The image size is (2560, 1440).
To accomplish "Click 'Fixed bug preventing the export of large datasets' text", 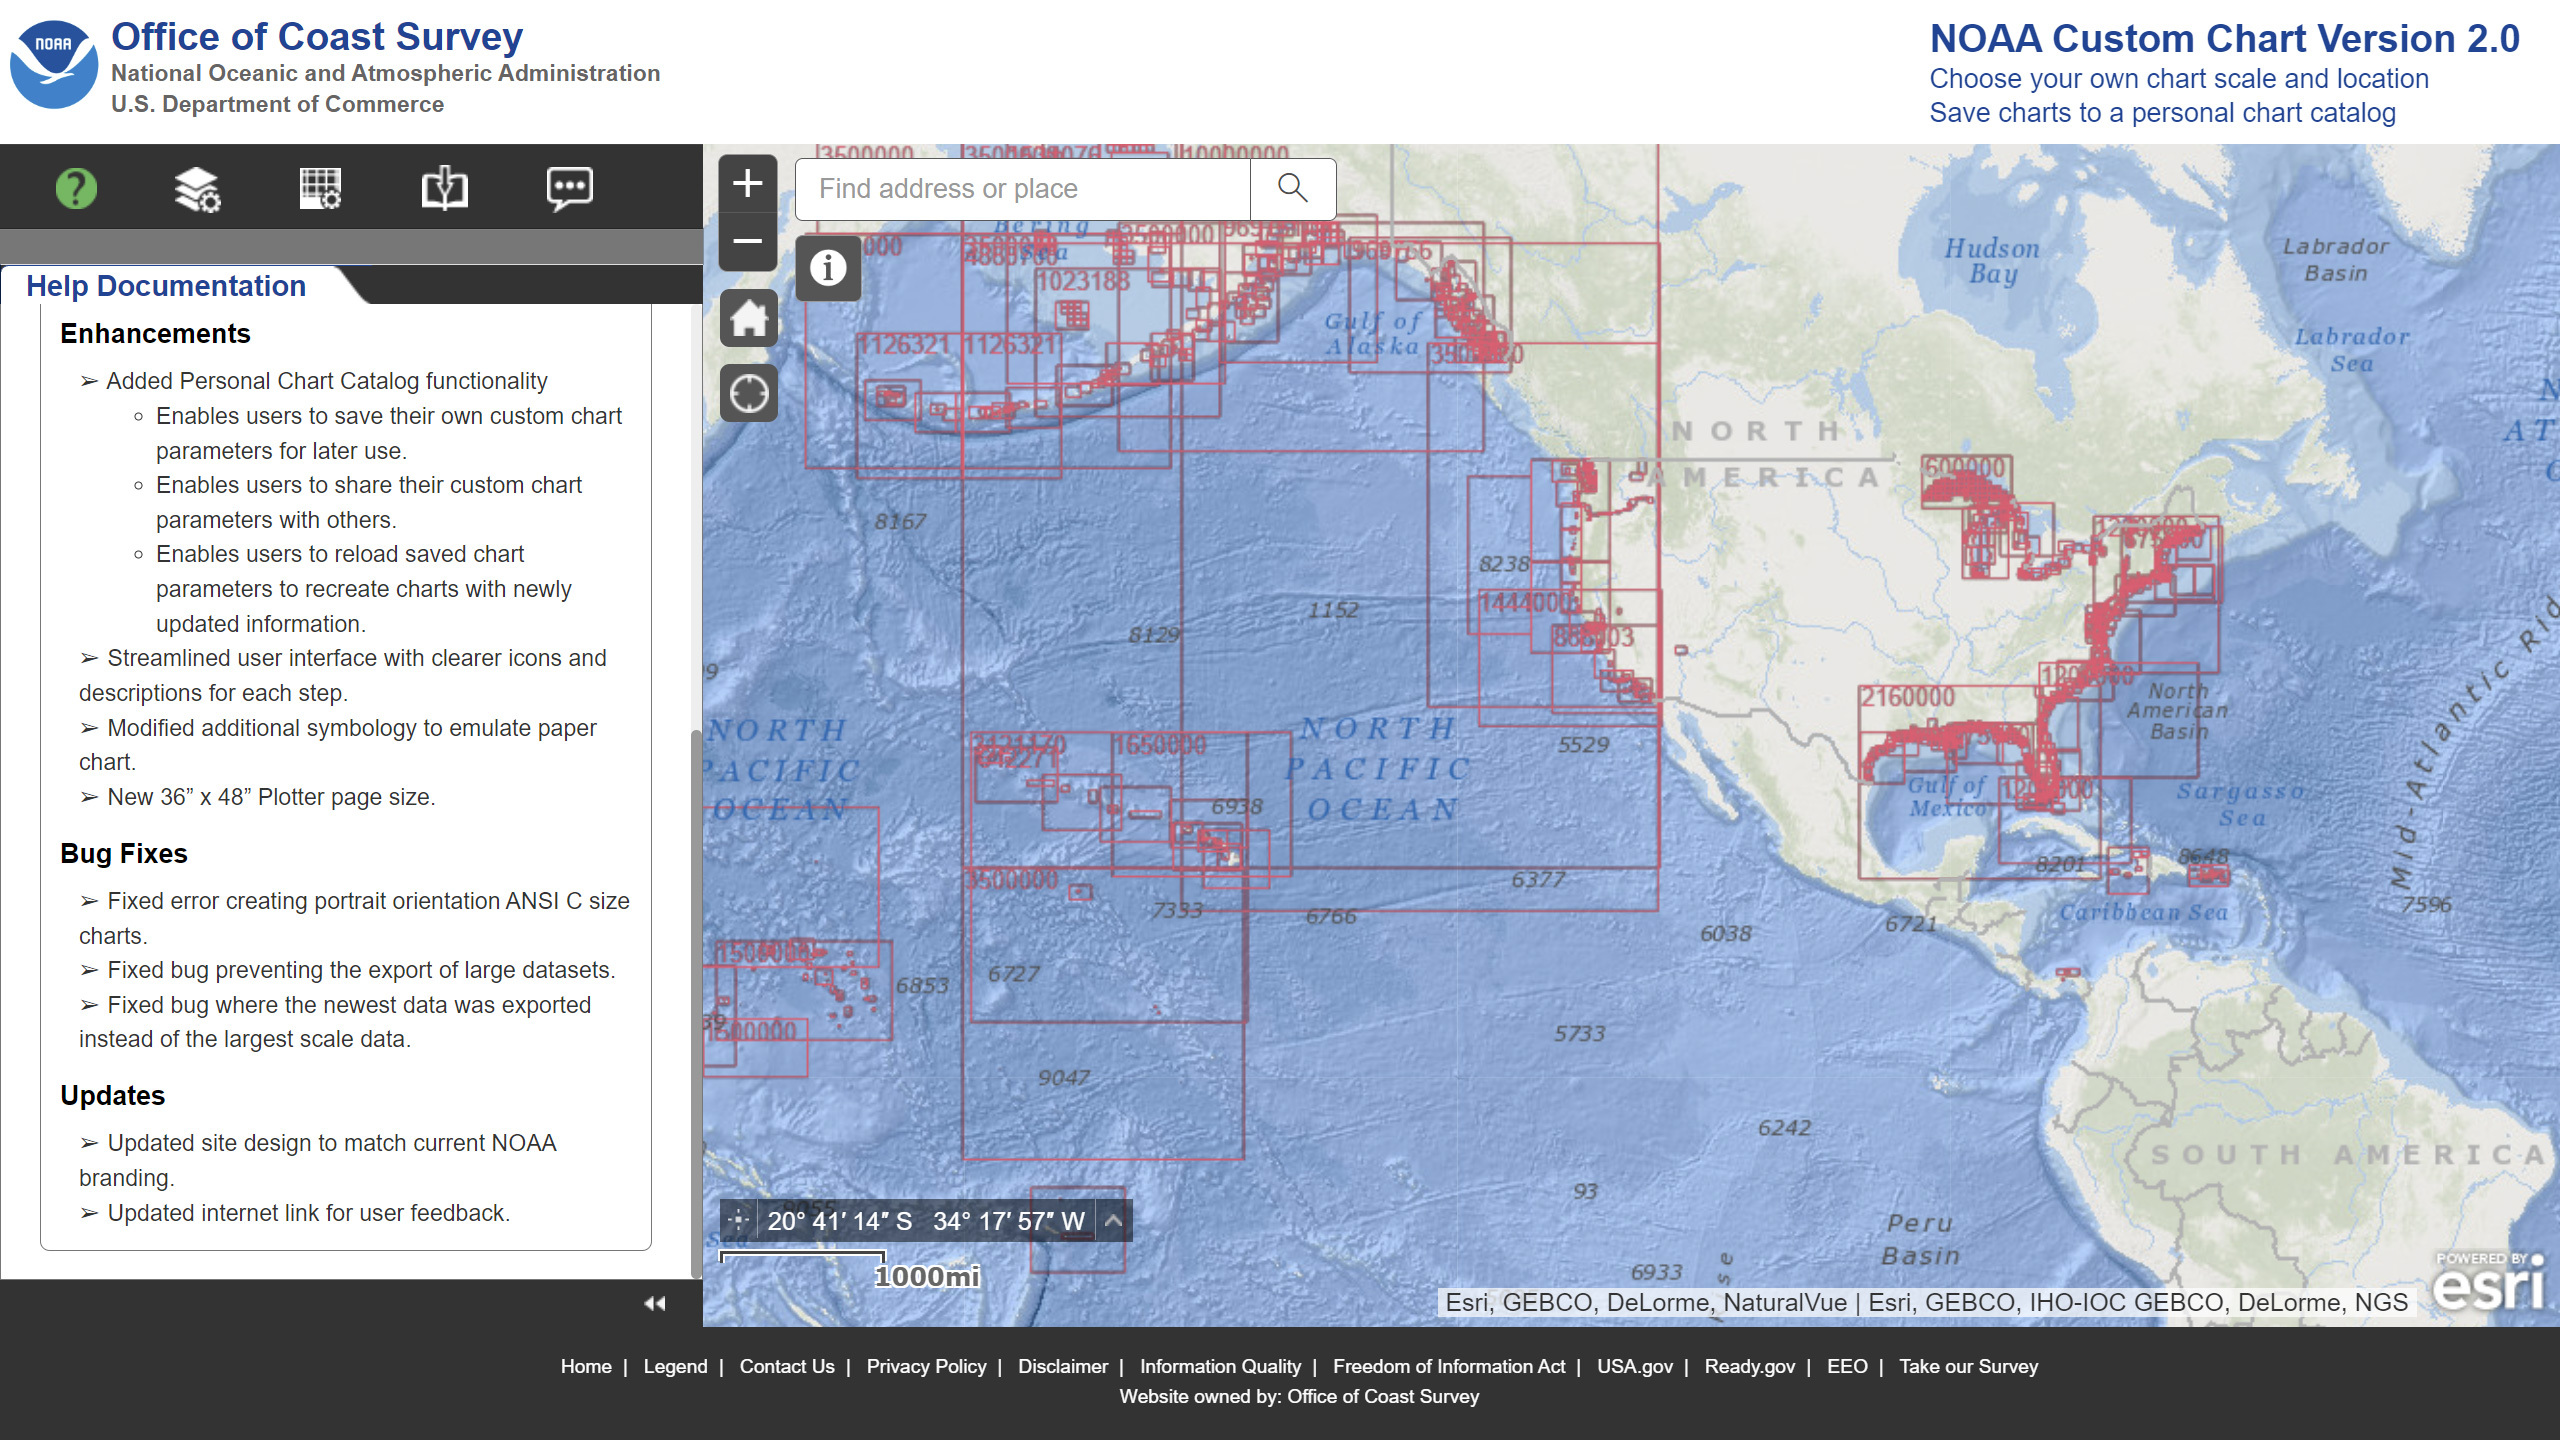I will click(x=361, y=970).
